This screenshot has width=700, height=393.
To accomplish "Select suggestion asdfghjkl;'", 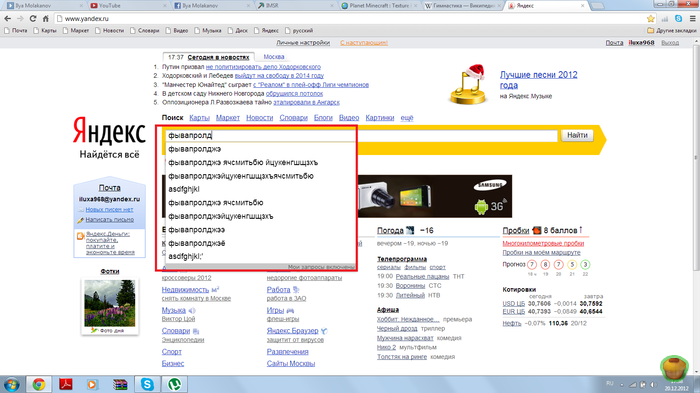I will click(x=260, y=256).
